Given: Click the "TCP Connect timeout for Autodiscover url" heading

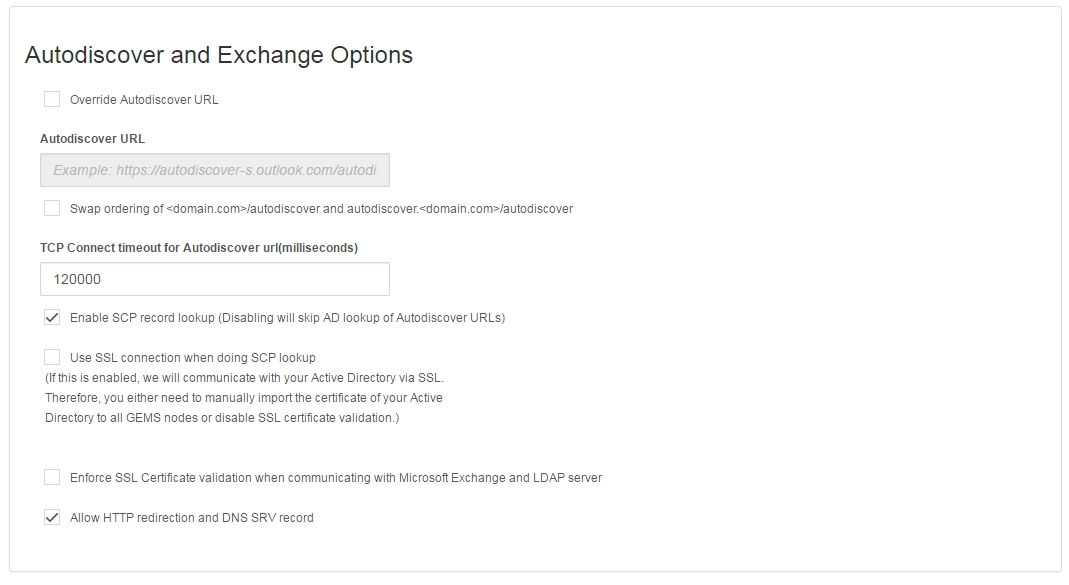Looking at the screenshot, I should click(199, 248).
